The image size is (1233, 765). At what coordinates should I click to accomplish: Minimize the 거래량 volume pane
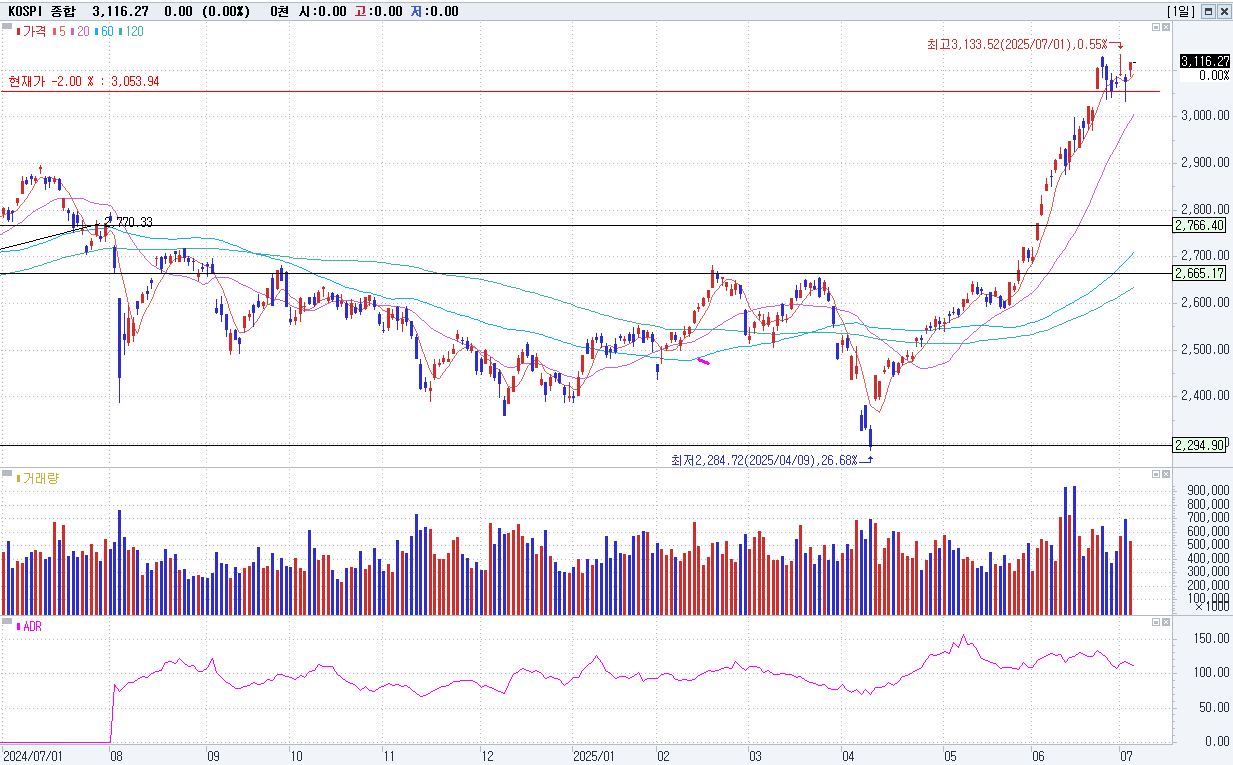click(1156, 474)
